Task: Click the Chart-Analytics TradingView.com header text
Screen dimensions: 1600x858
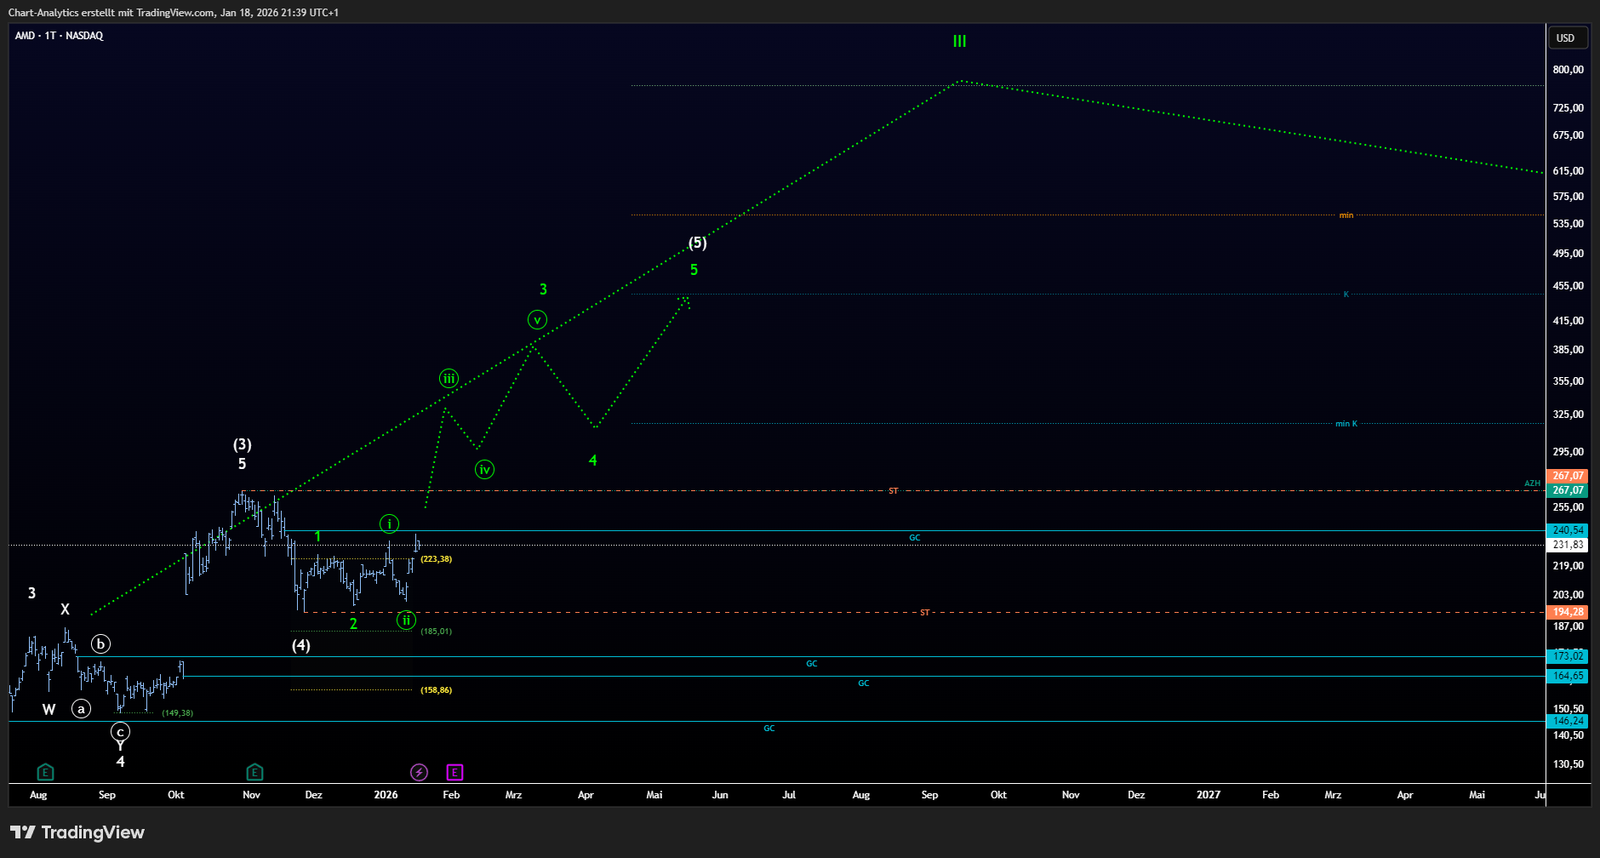Action: tap(173, 13)
